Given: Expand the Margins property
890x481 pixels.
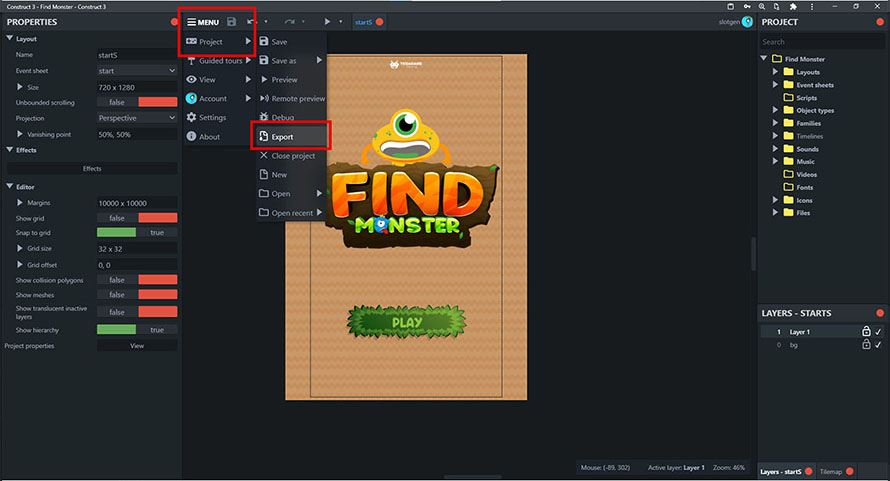Looking at the screenshot, I should point(20,202).
